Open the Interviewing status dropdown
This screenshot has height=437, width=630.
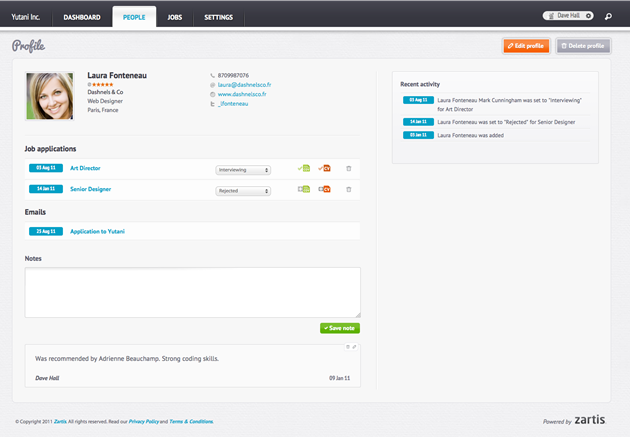(x=243, y=170)
